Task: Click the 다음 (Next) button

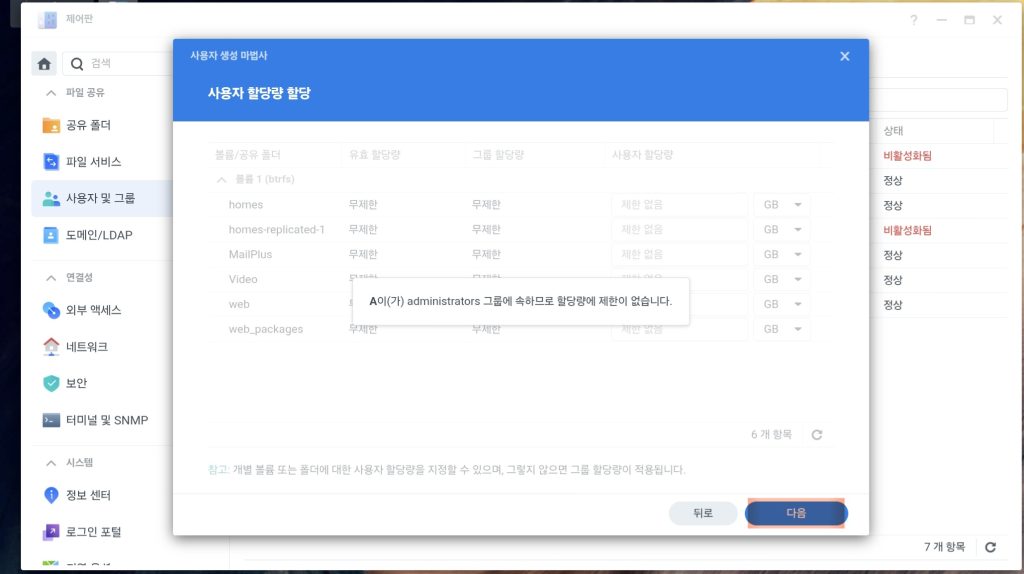Action: point(796,513)
